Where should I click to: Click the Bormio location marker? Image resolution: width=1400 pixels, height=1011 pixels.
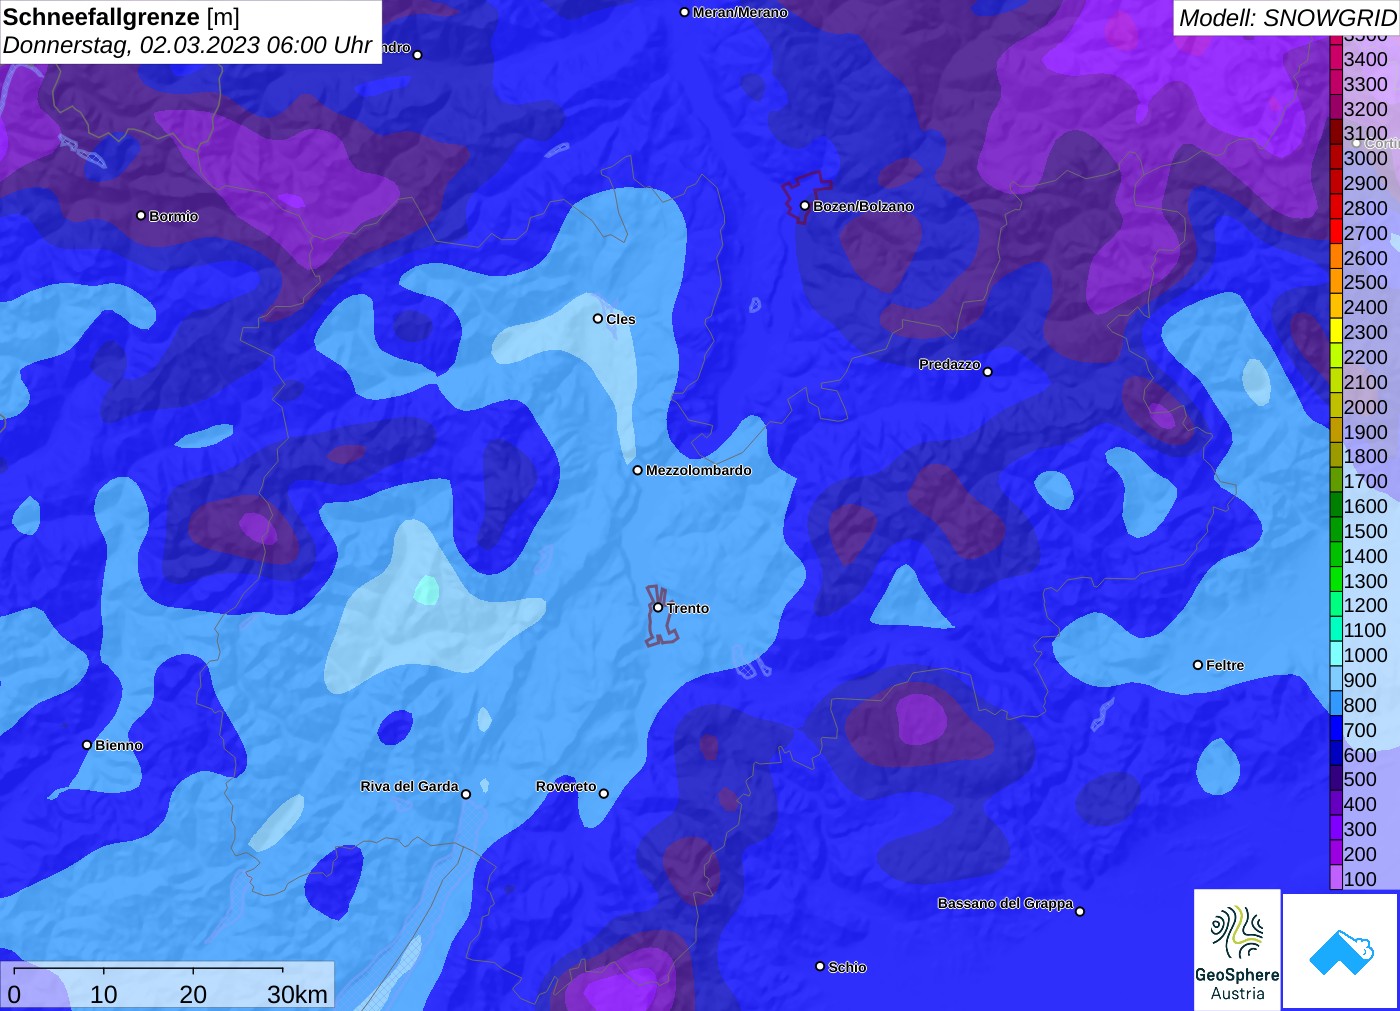click(141, 216)
